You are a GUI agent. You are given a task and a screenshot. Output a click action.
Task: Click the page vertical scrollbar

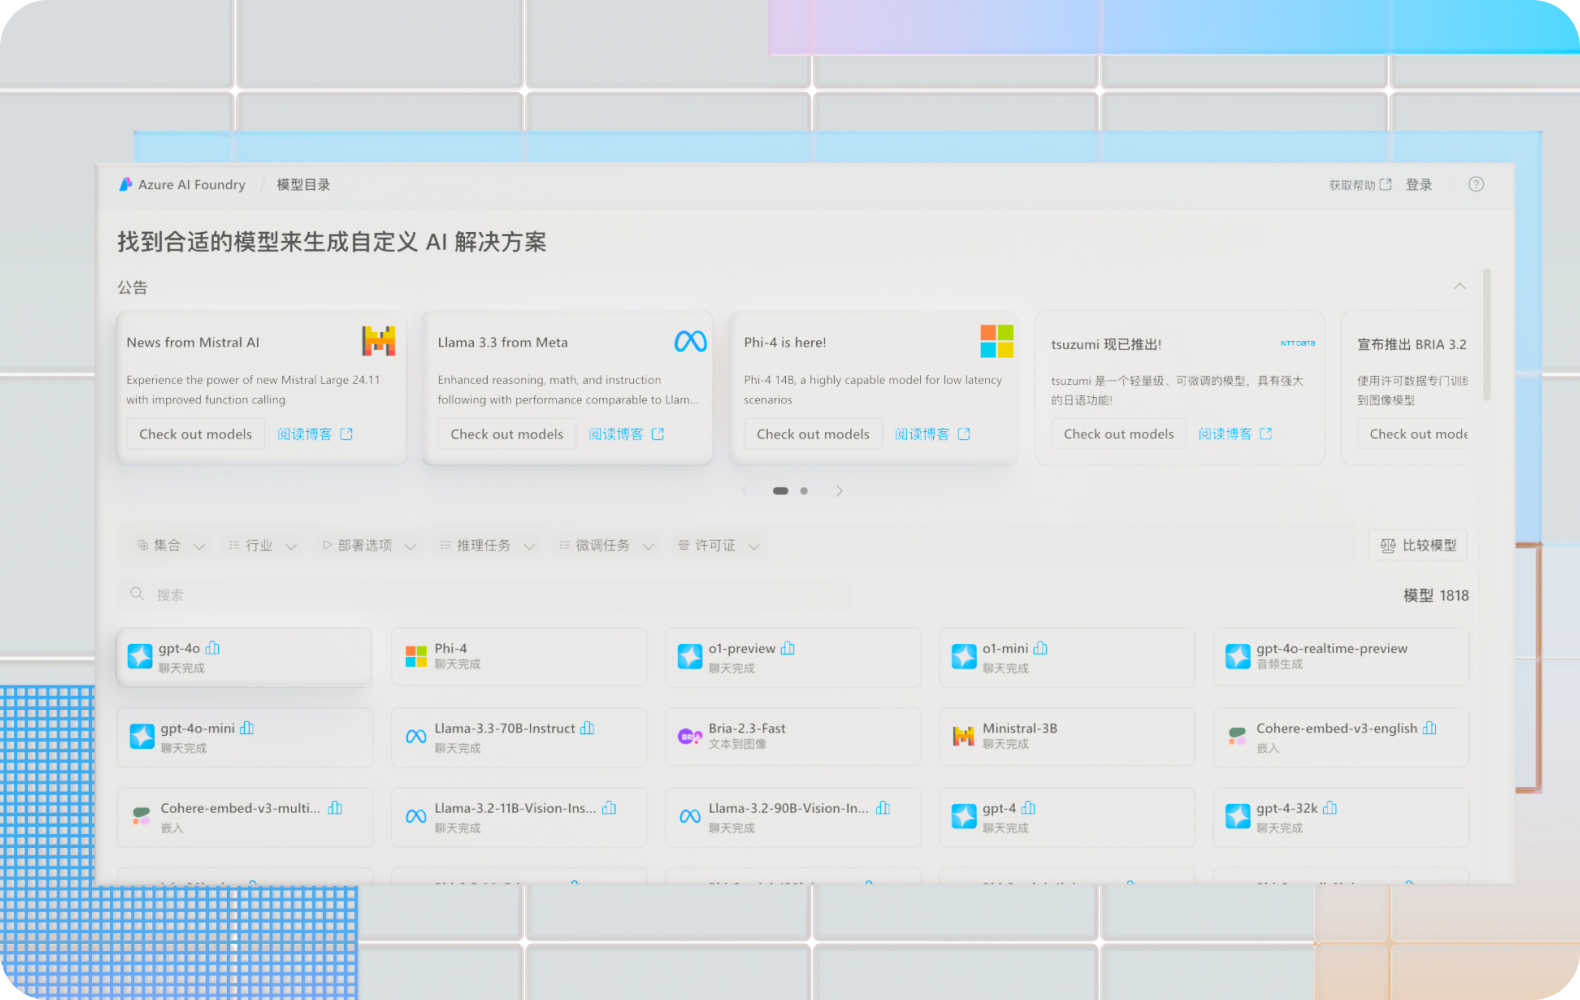pos(1487,334)
